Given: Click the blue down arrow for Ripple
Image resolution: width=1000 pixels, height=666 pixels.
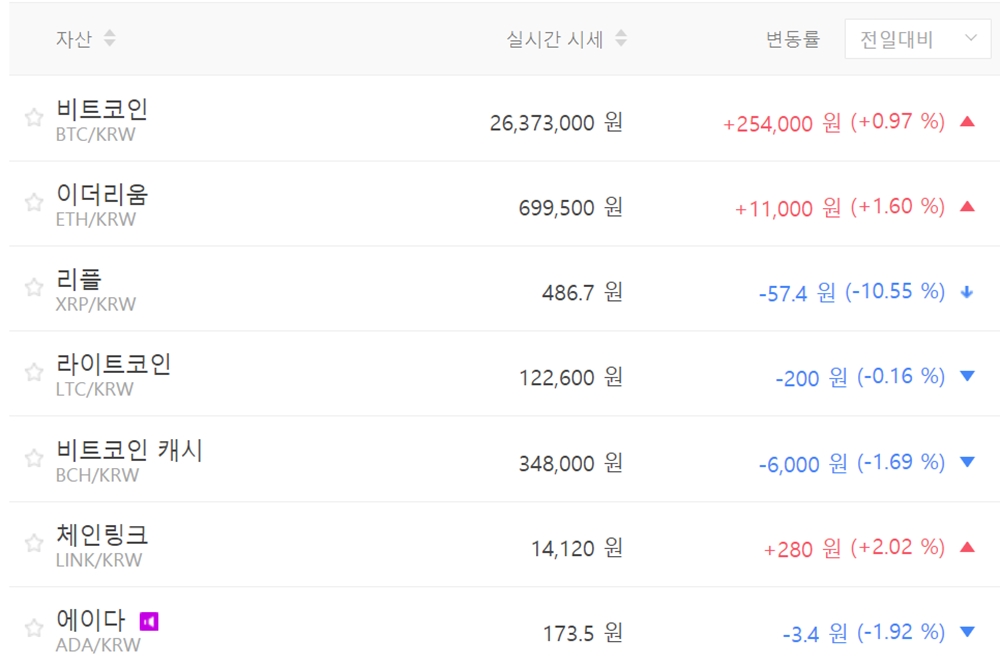Looking at the screenshot, I should coord(966,292).
